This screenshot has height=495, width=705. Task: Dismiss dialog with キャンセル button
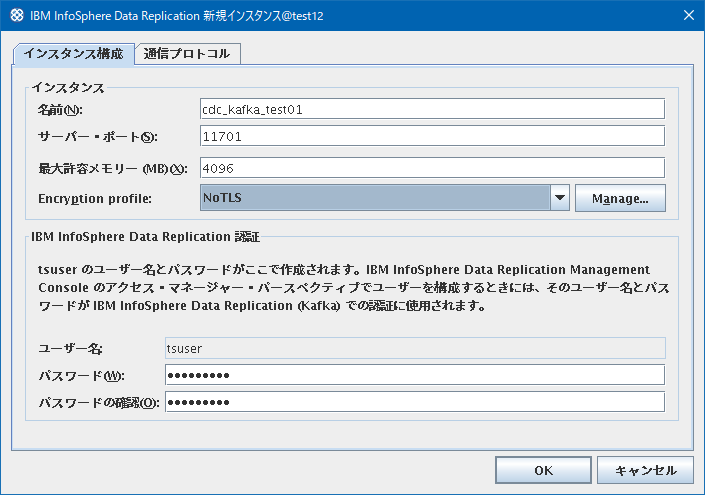pos(645,470)
